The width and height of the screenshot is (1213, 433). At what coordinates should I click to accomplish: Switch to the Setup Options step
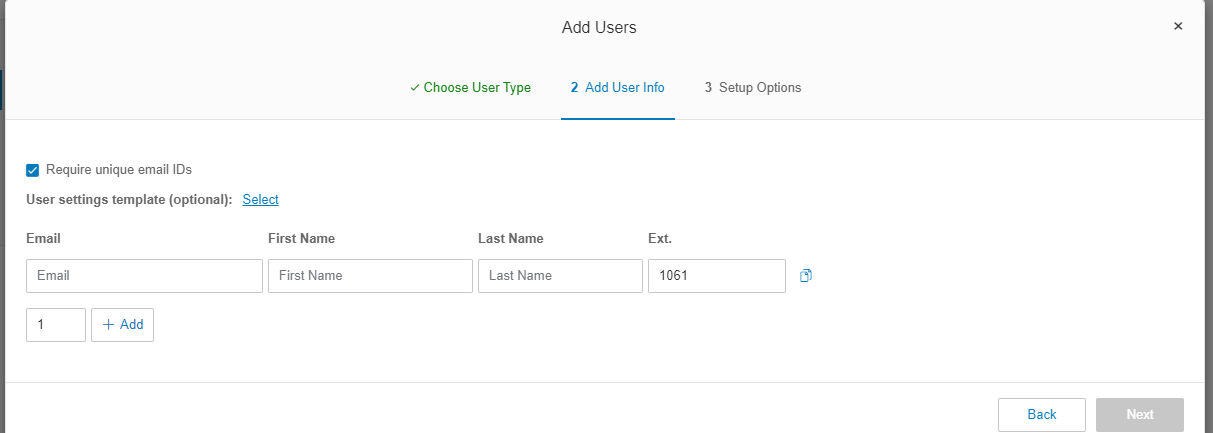click(x=752, y=88)
